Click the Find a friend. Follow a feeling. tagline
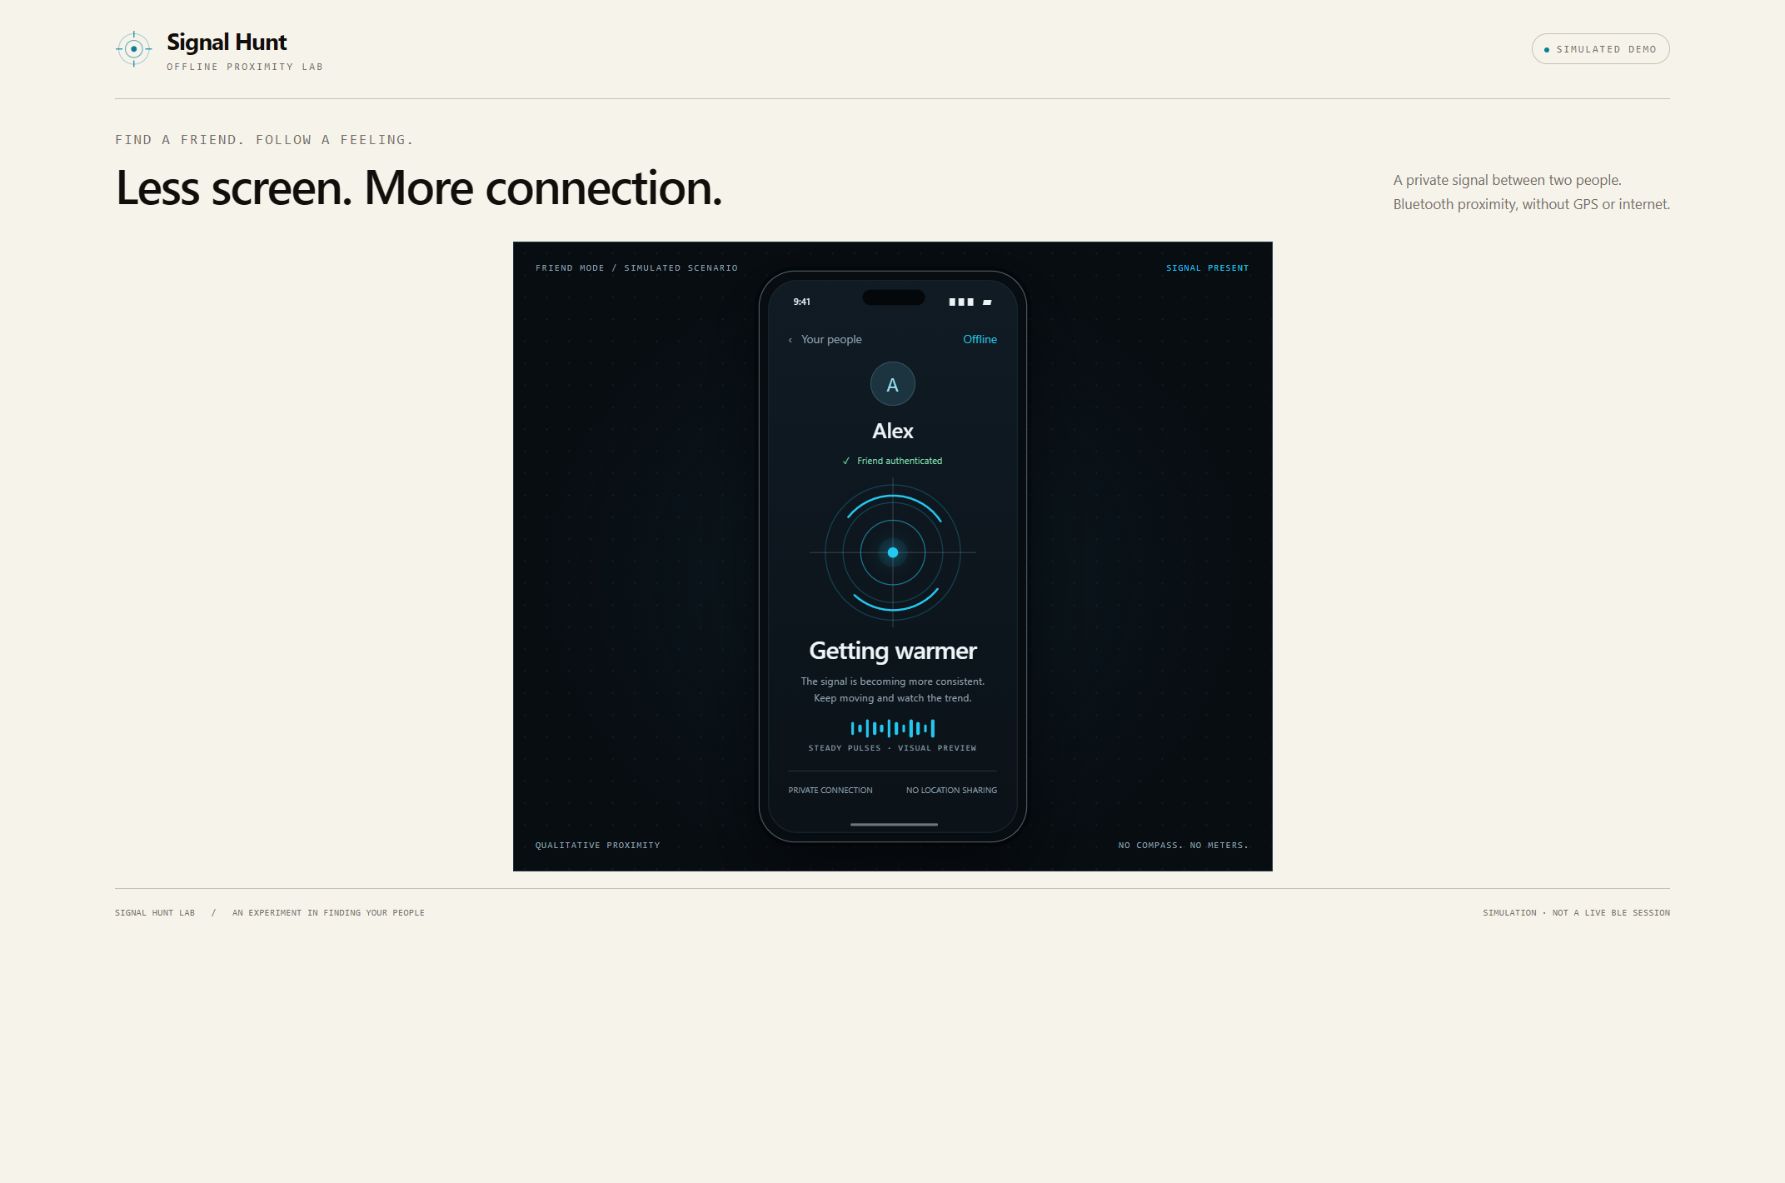This screenshot has height=1183, width=1785. (x=264, y=140)
